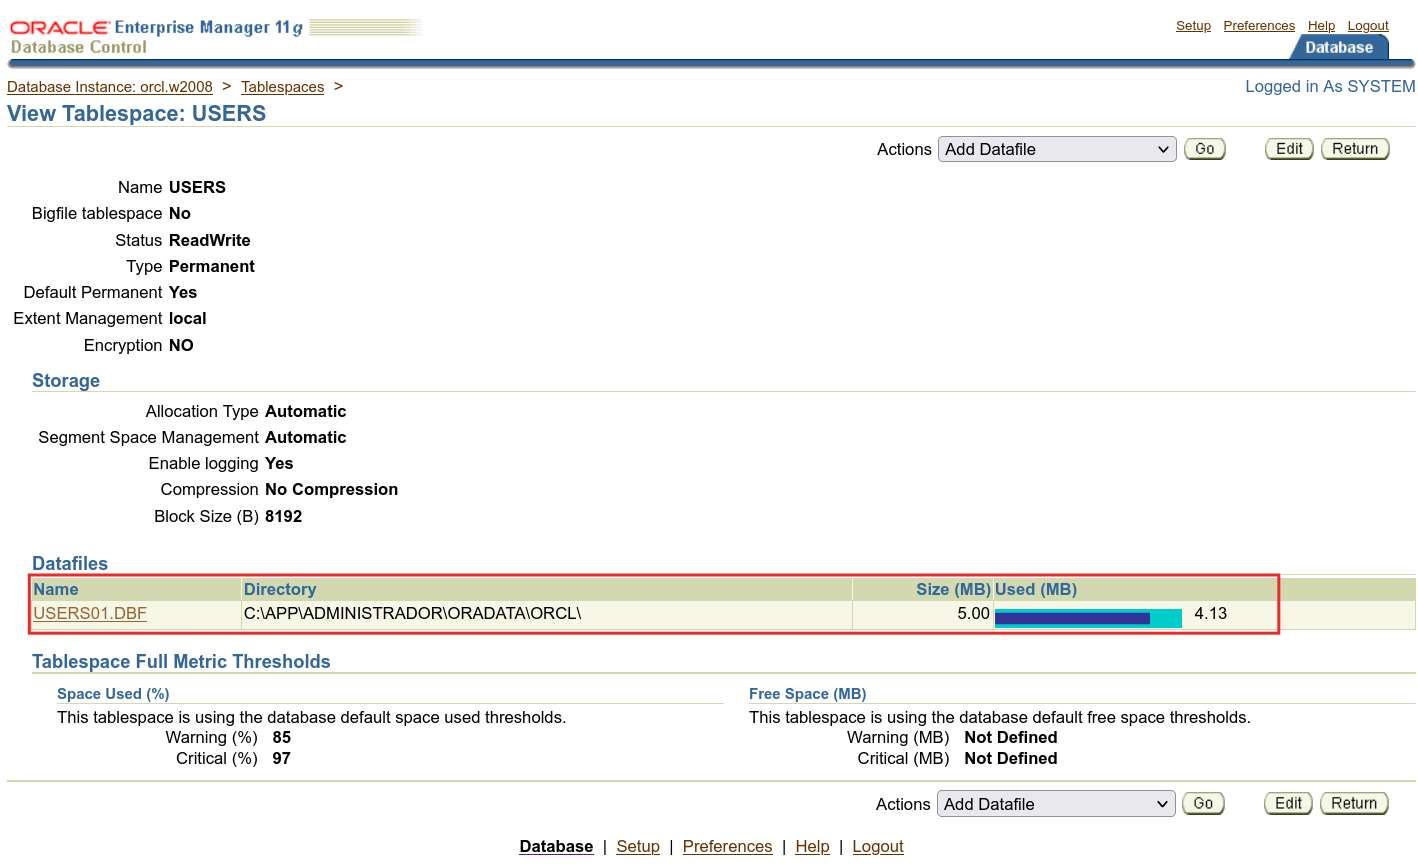The image size is (1418, 868).
Task: Select the Database tab
Action: tap(1339, 47)
